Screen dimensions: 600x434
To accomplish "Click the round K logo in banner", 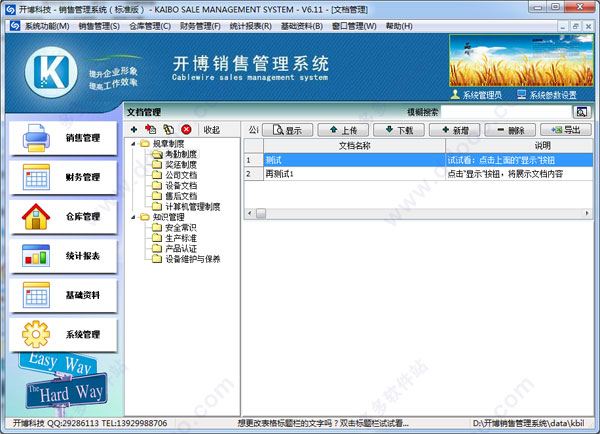I will pos(52,72).
